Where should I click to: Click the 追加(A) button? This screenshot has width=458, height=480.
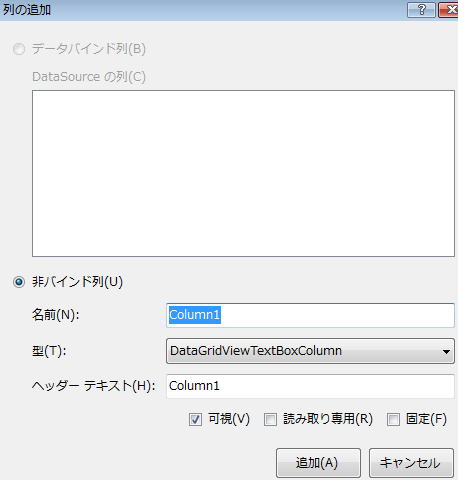tap(318, 463)
